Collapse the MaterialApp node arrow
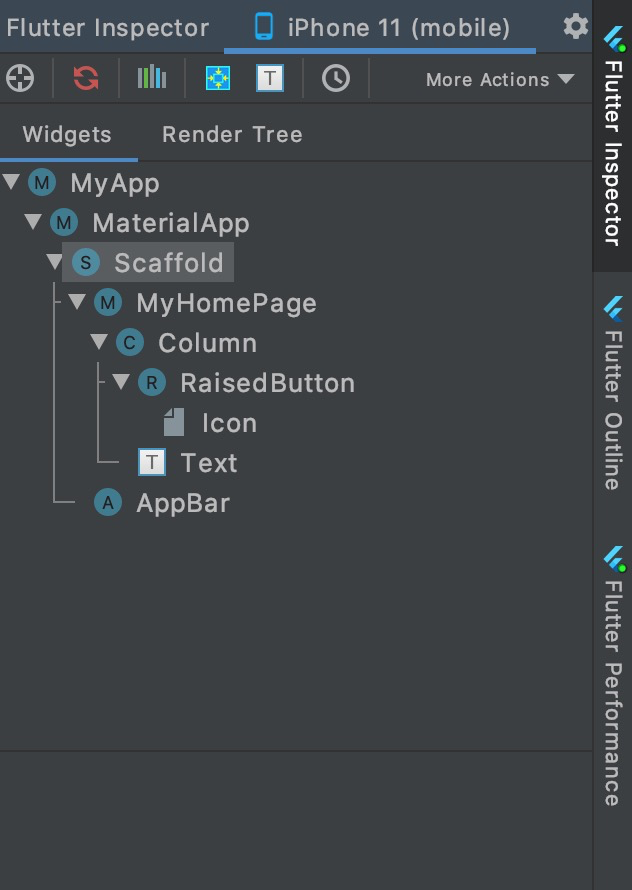The image size is (632, 890). [x=34, y=223]
